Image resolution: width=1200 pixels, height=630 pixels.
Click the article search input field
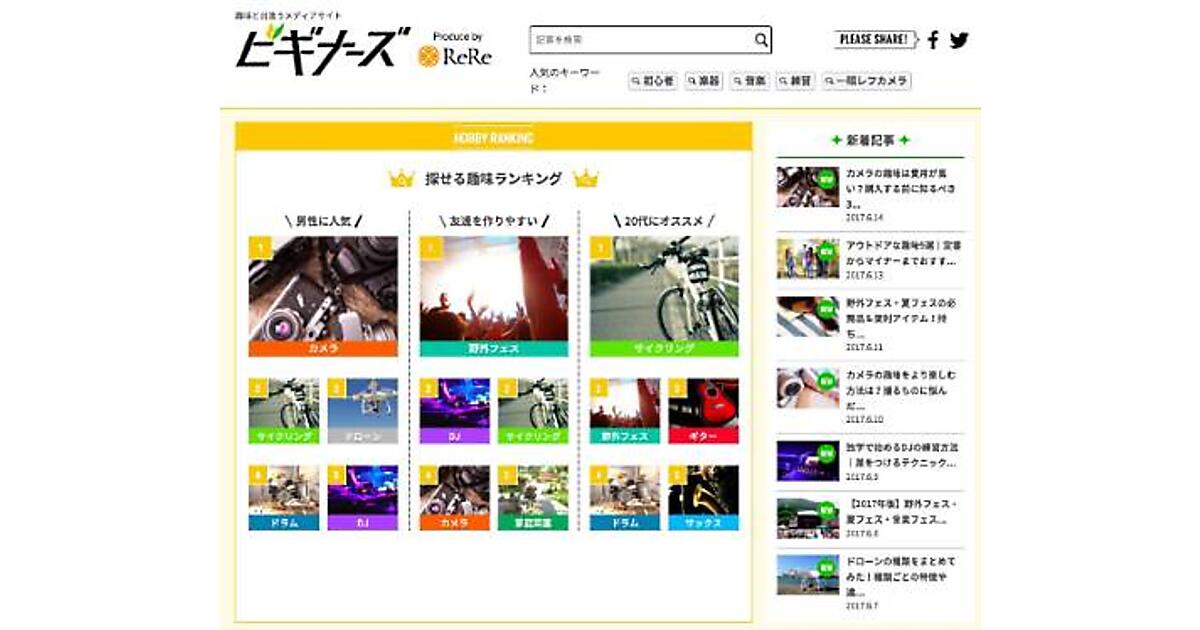coord(640,40)
